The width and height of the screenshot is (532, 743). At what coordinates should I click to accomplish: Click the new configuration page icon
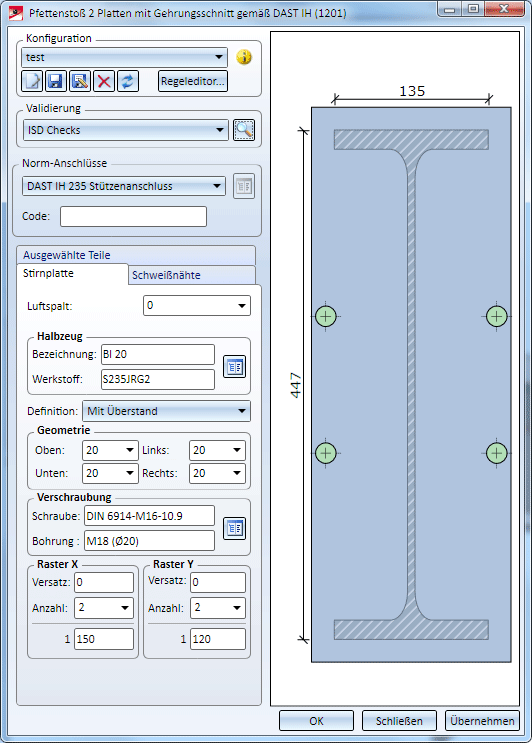tap(32, 81)
